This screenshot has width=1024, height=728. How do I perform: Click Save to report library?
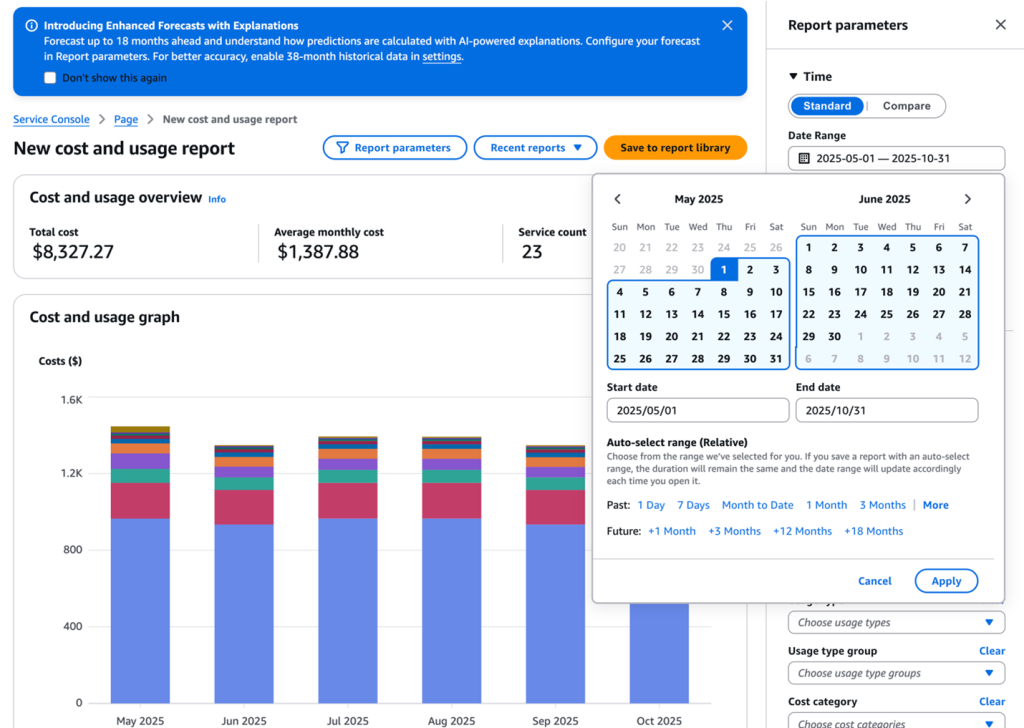(675, 148)
